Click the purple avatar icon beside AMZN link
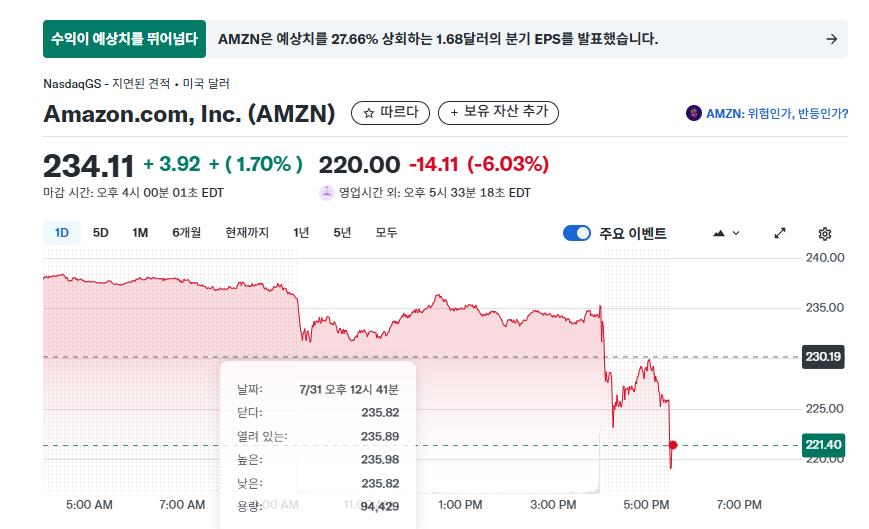 [693, 113]
